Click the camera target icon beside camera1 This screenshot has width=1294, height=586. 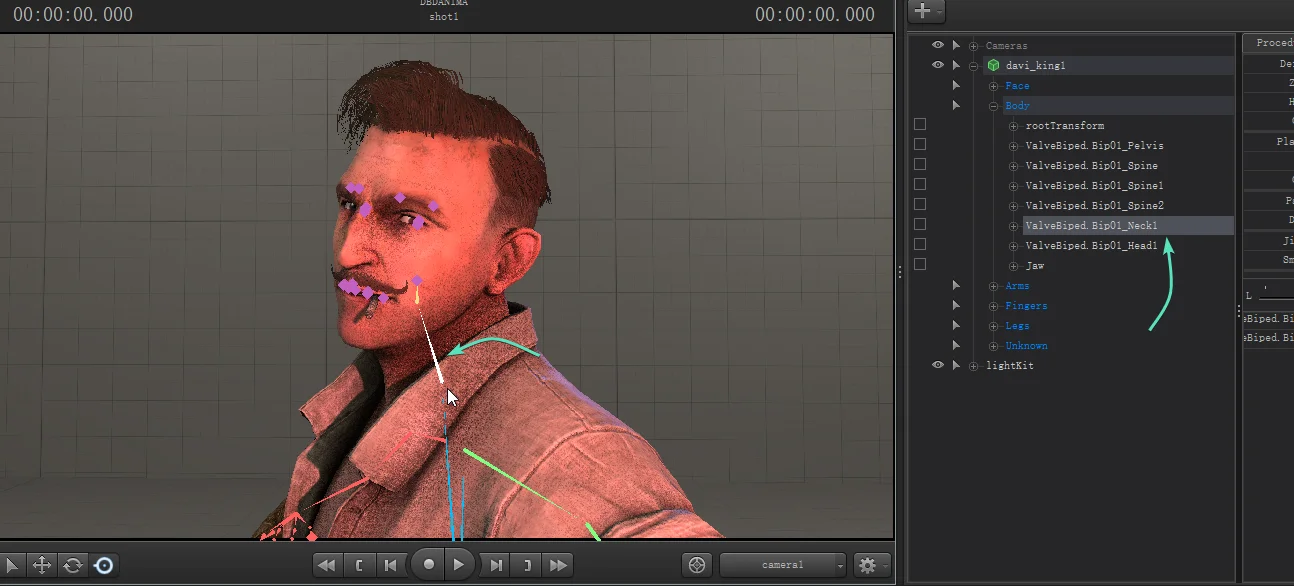pyautogui.click(x=697, y=565)
